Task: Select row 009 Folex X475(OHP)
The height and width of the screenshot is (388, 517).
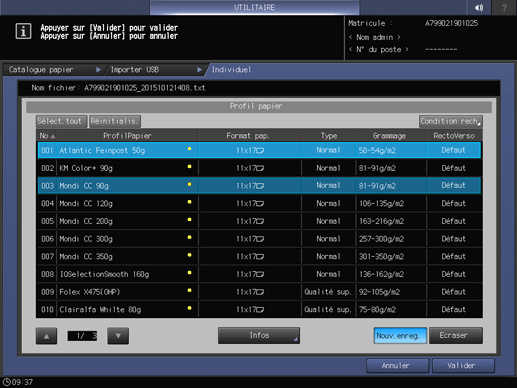Action: (x=259, y=291)
